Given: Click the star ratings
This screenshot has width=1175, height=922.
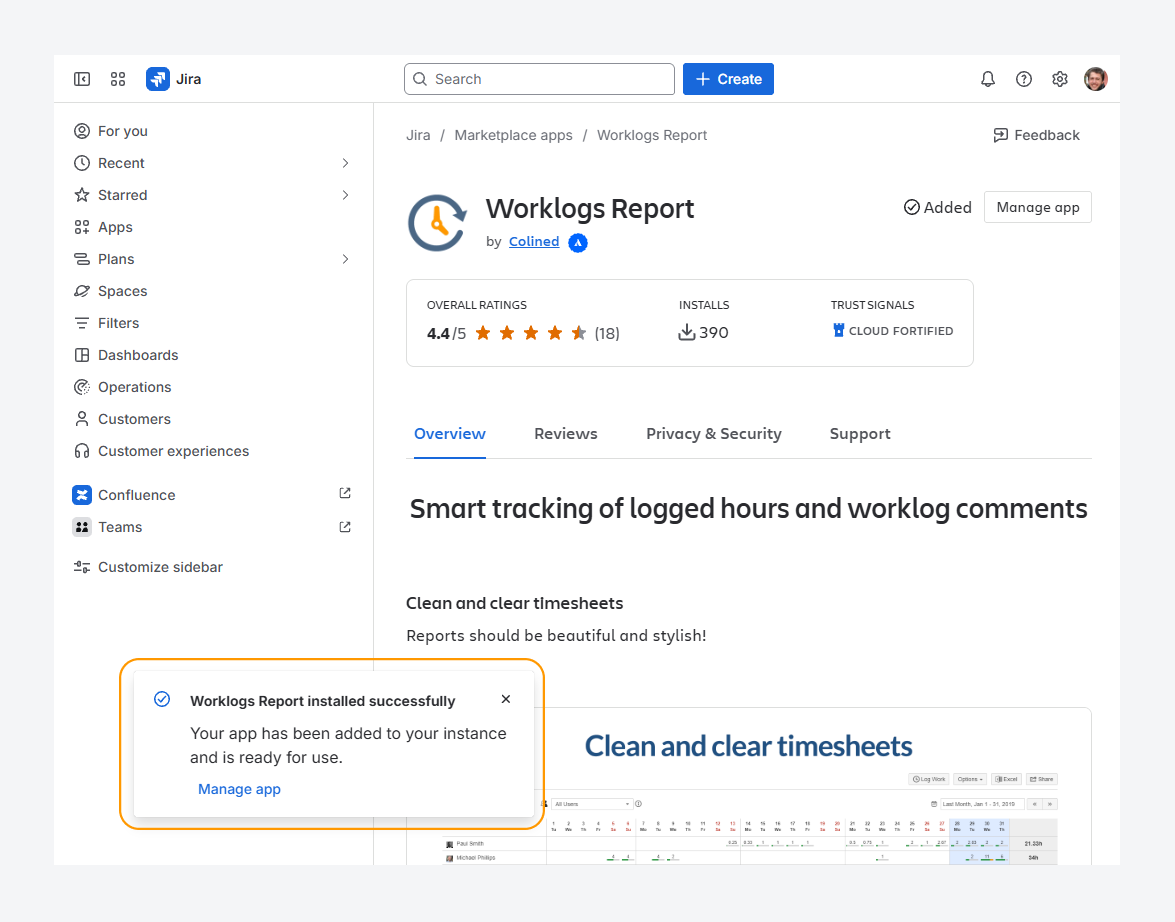Looking at the screenshot, I should pyautogui.click(x=531, y=333).
